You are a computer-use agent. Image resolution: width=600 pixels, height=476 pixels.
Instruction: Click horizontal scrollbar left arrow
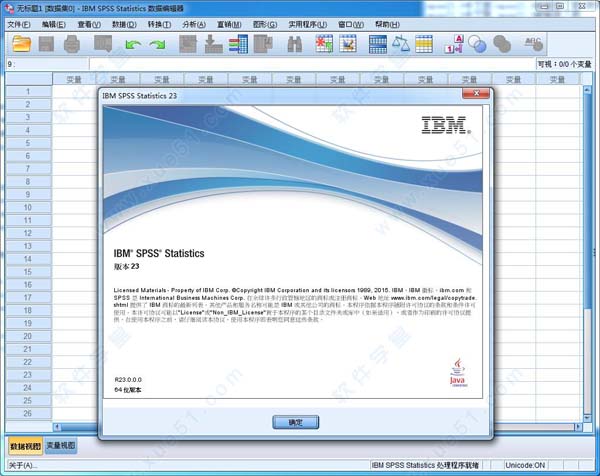click(57, 427)
